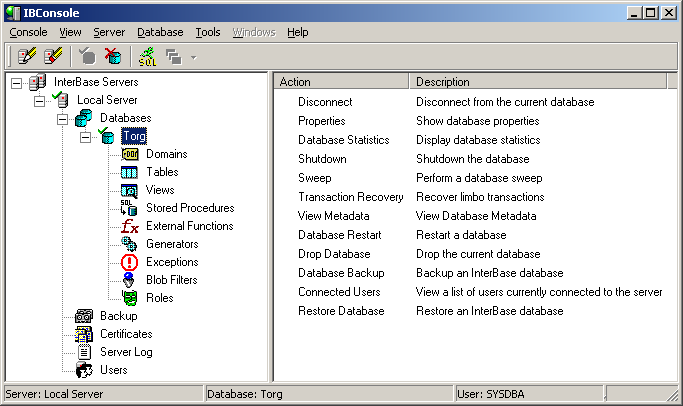
Task: Maximize the IBConsole window
Action: 651,13
